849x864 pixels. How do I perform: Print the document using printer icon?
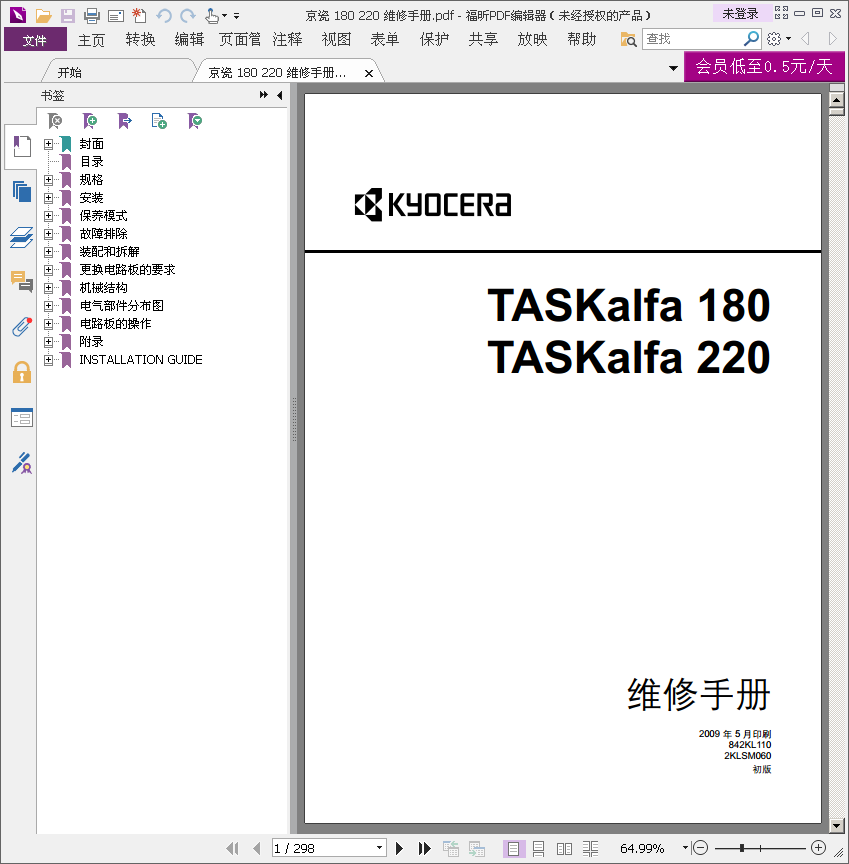91,15
